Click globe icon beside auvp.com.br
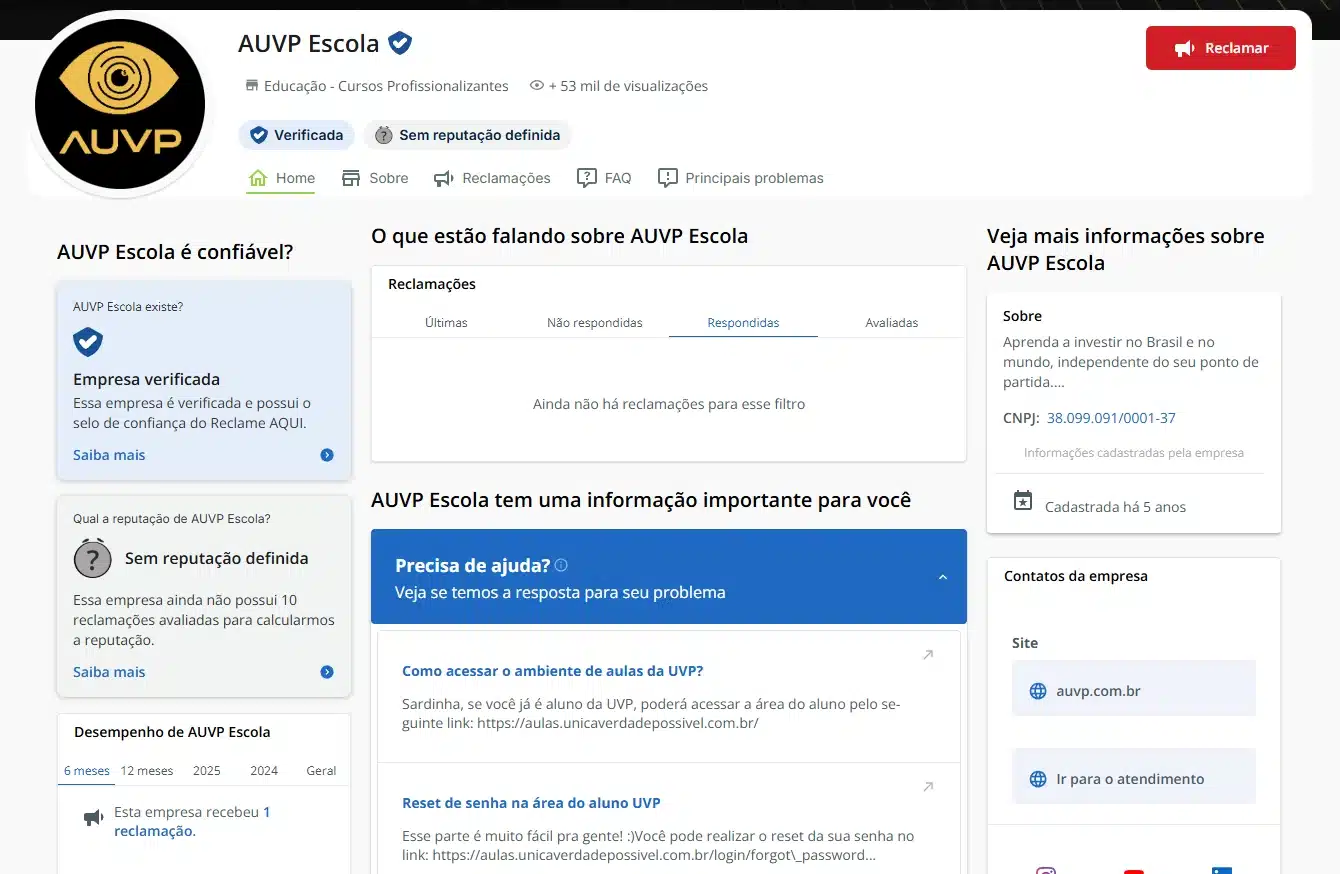The image size is (1340, 874). [x=1038, y=691]
